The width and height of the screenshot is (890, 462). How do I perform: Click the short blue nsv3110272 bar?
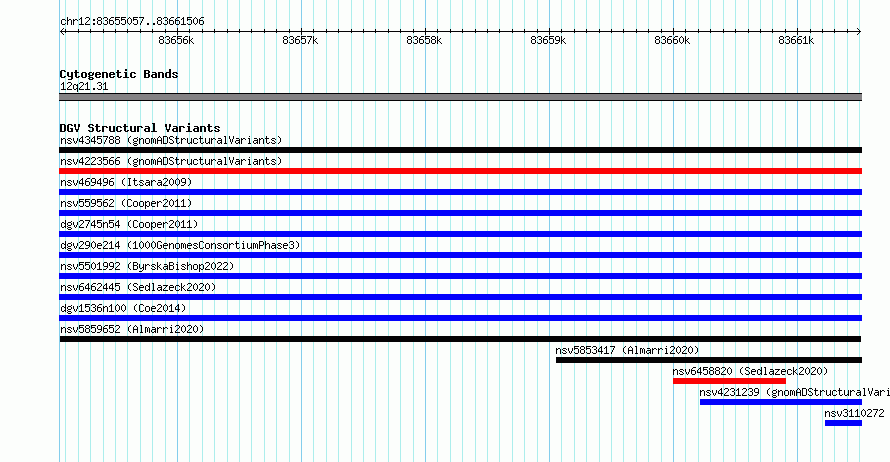[843, 423]
